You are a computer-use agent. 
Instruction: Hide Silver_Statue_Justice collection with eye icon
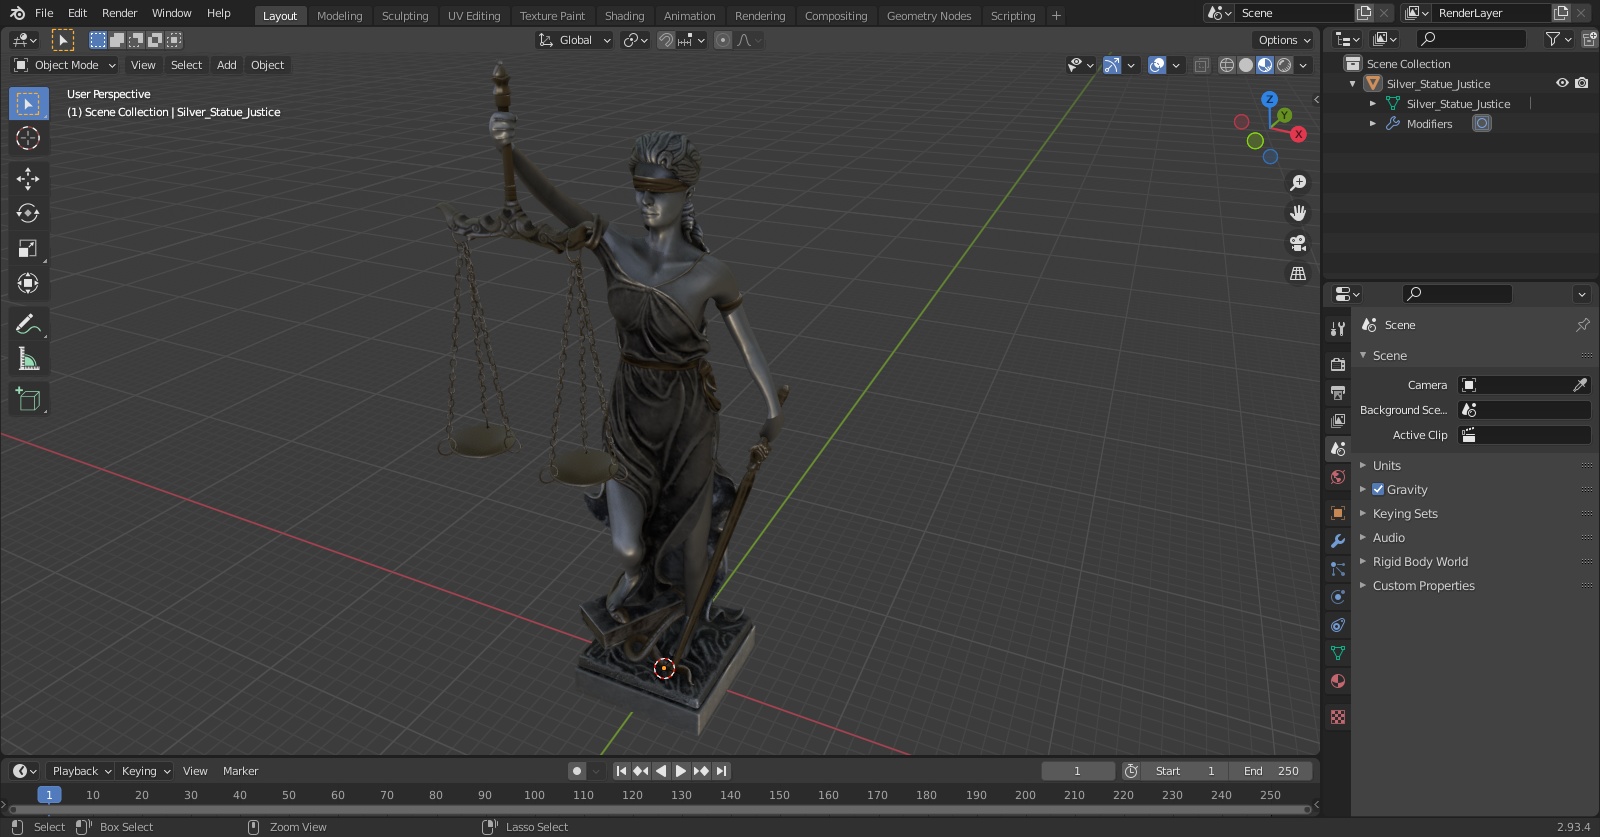[x=1562, y=83]
